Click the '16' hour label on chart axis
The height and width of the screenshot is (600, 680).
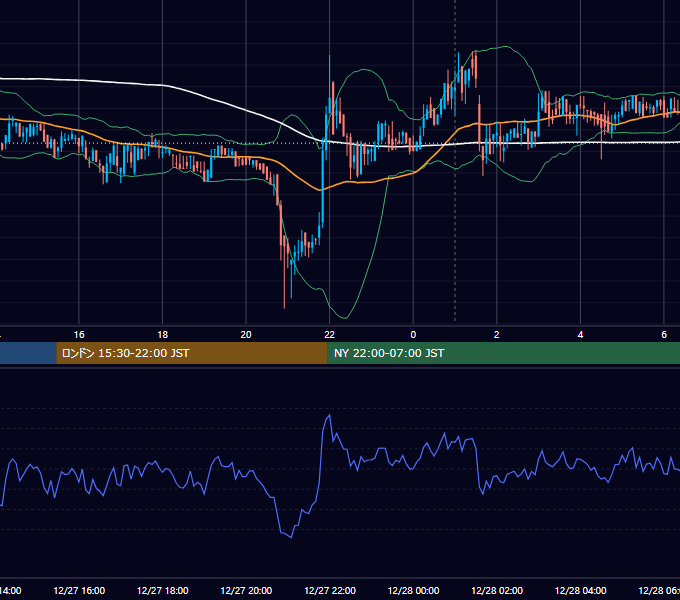click(79, 335)
